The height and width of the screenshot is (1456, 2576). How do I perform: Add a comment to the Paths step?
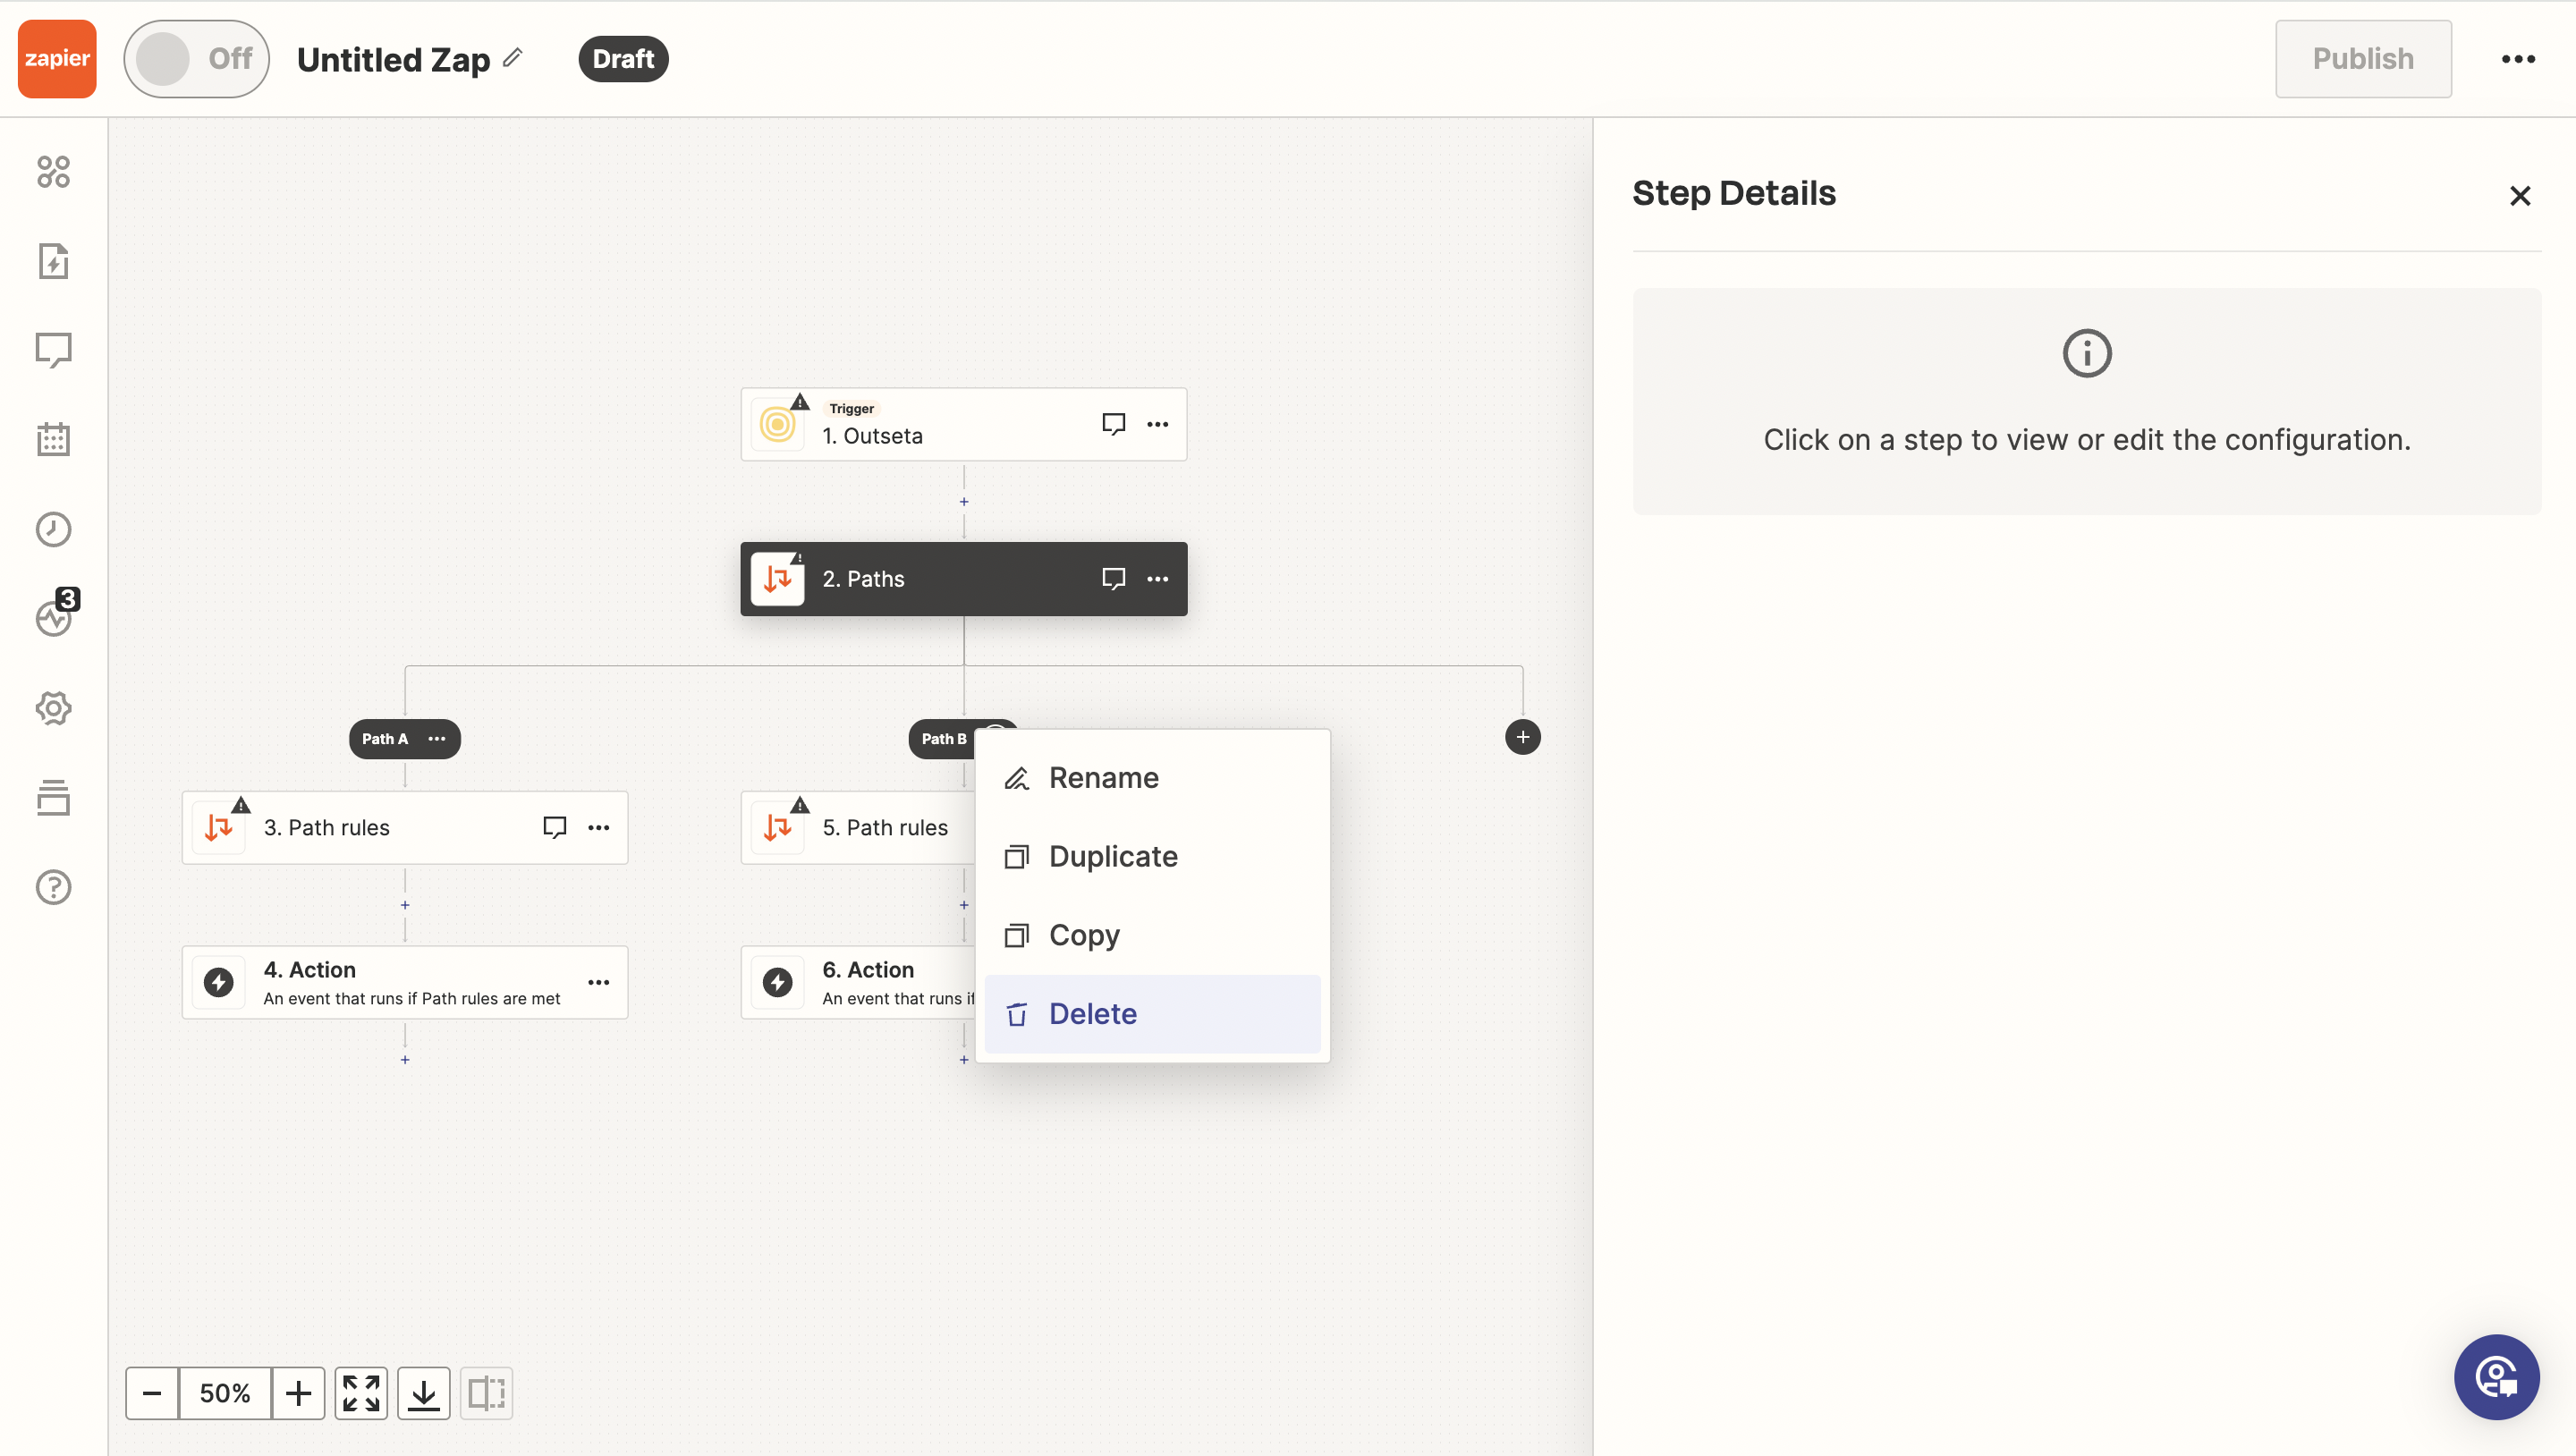click(1113, 579)
